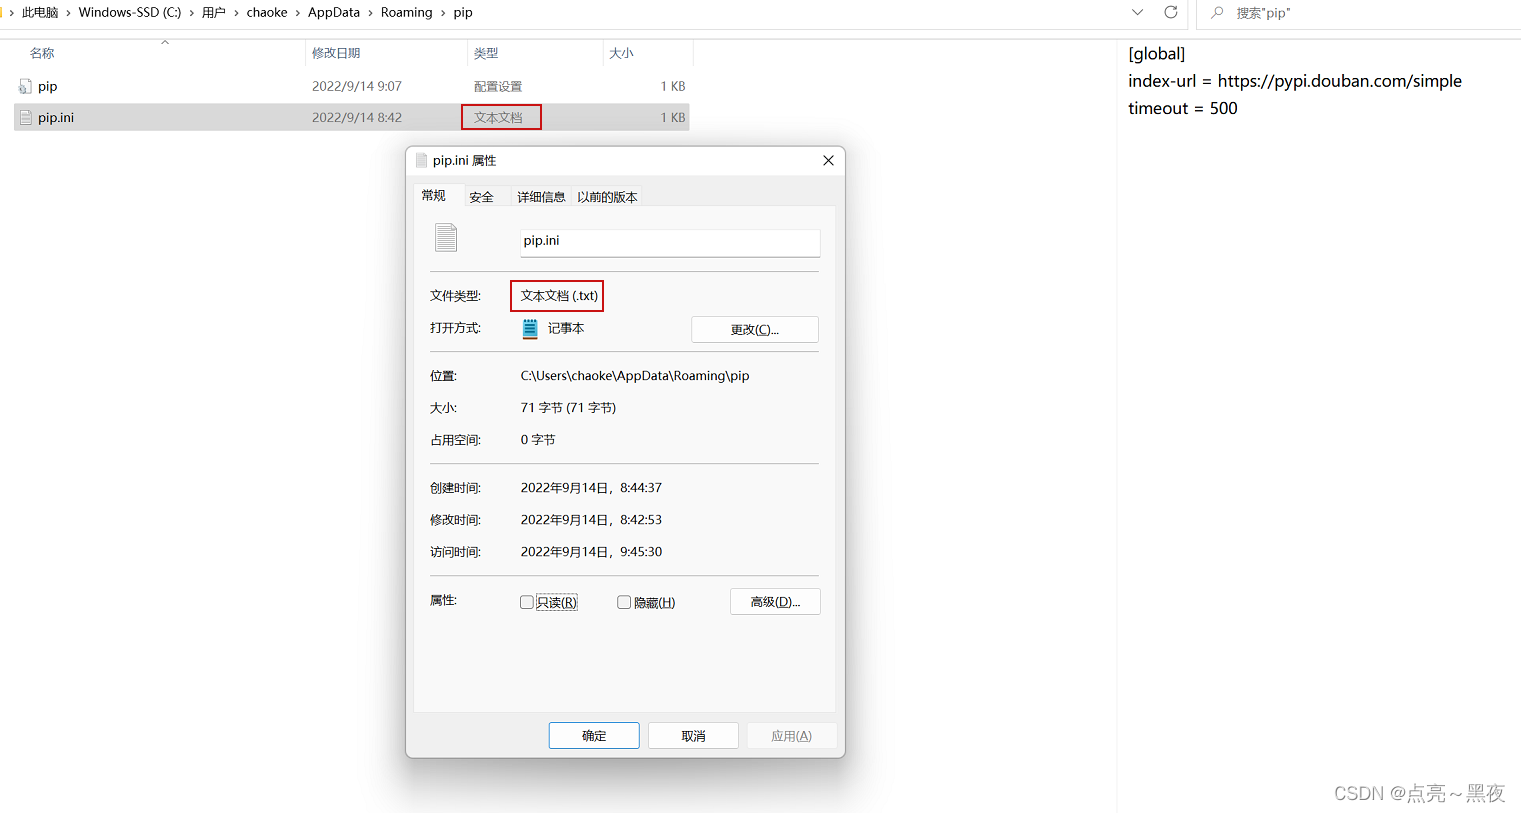Viewport: 1521px width, 813px height.
Task: Click the 记事本 opens-with label
Action: click(x=566, y=328)
